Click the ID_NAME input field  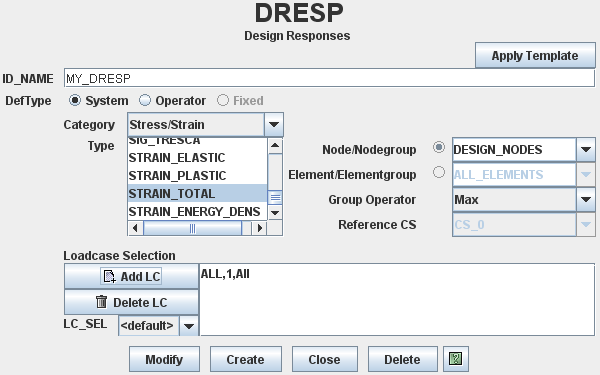329,78
